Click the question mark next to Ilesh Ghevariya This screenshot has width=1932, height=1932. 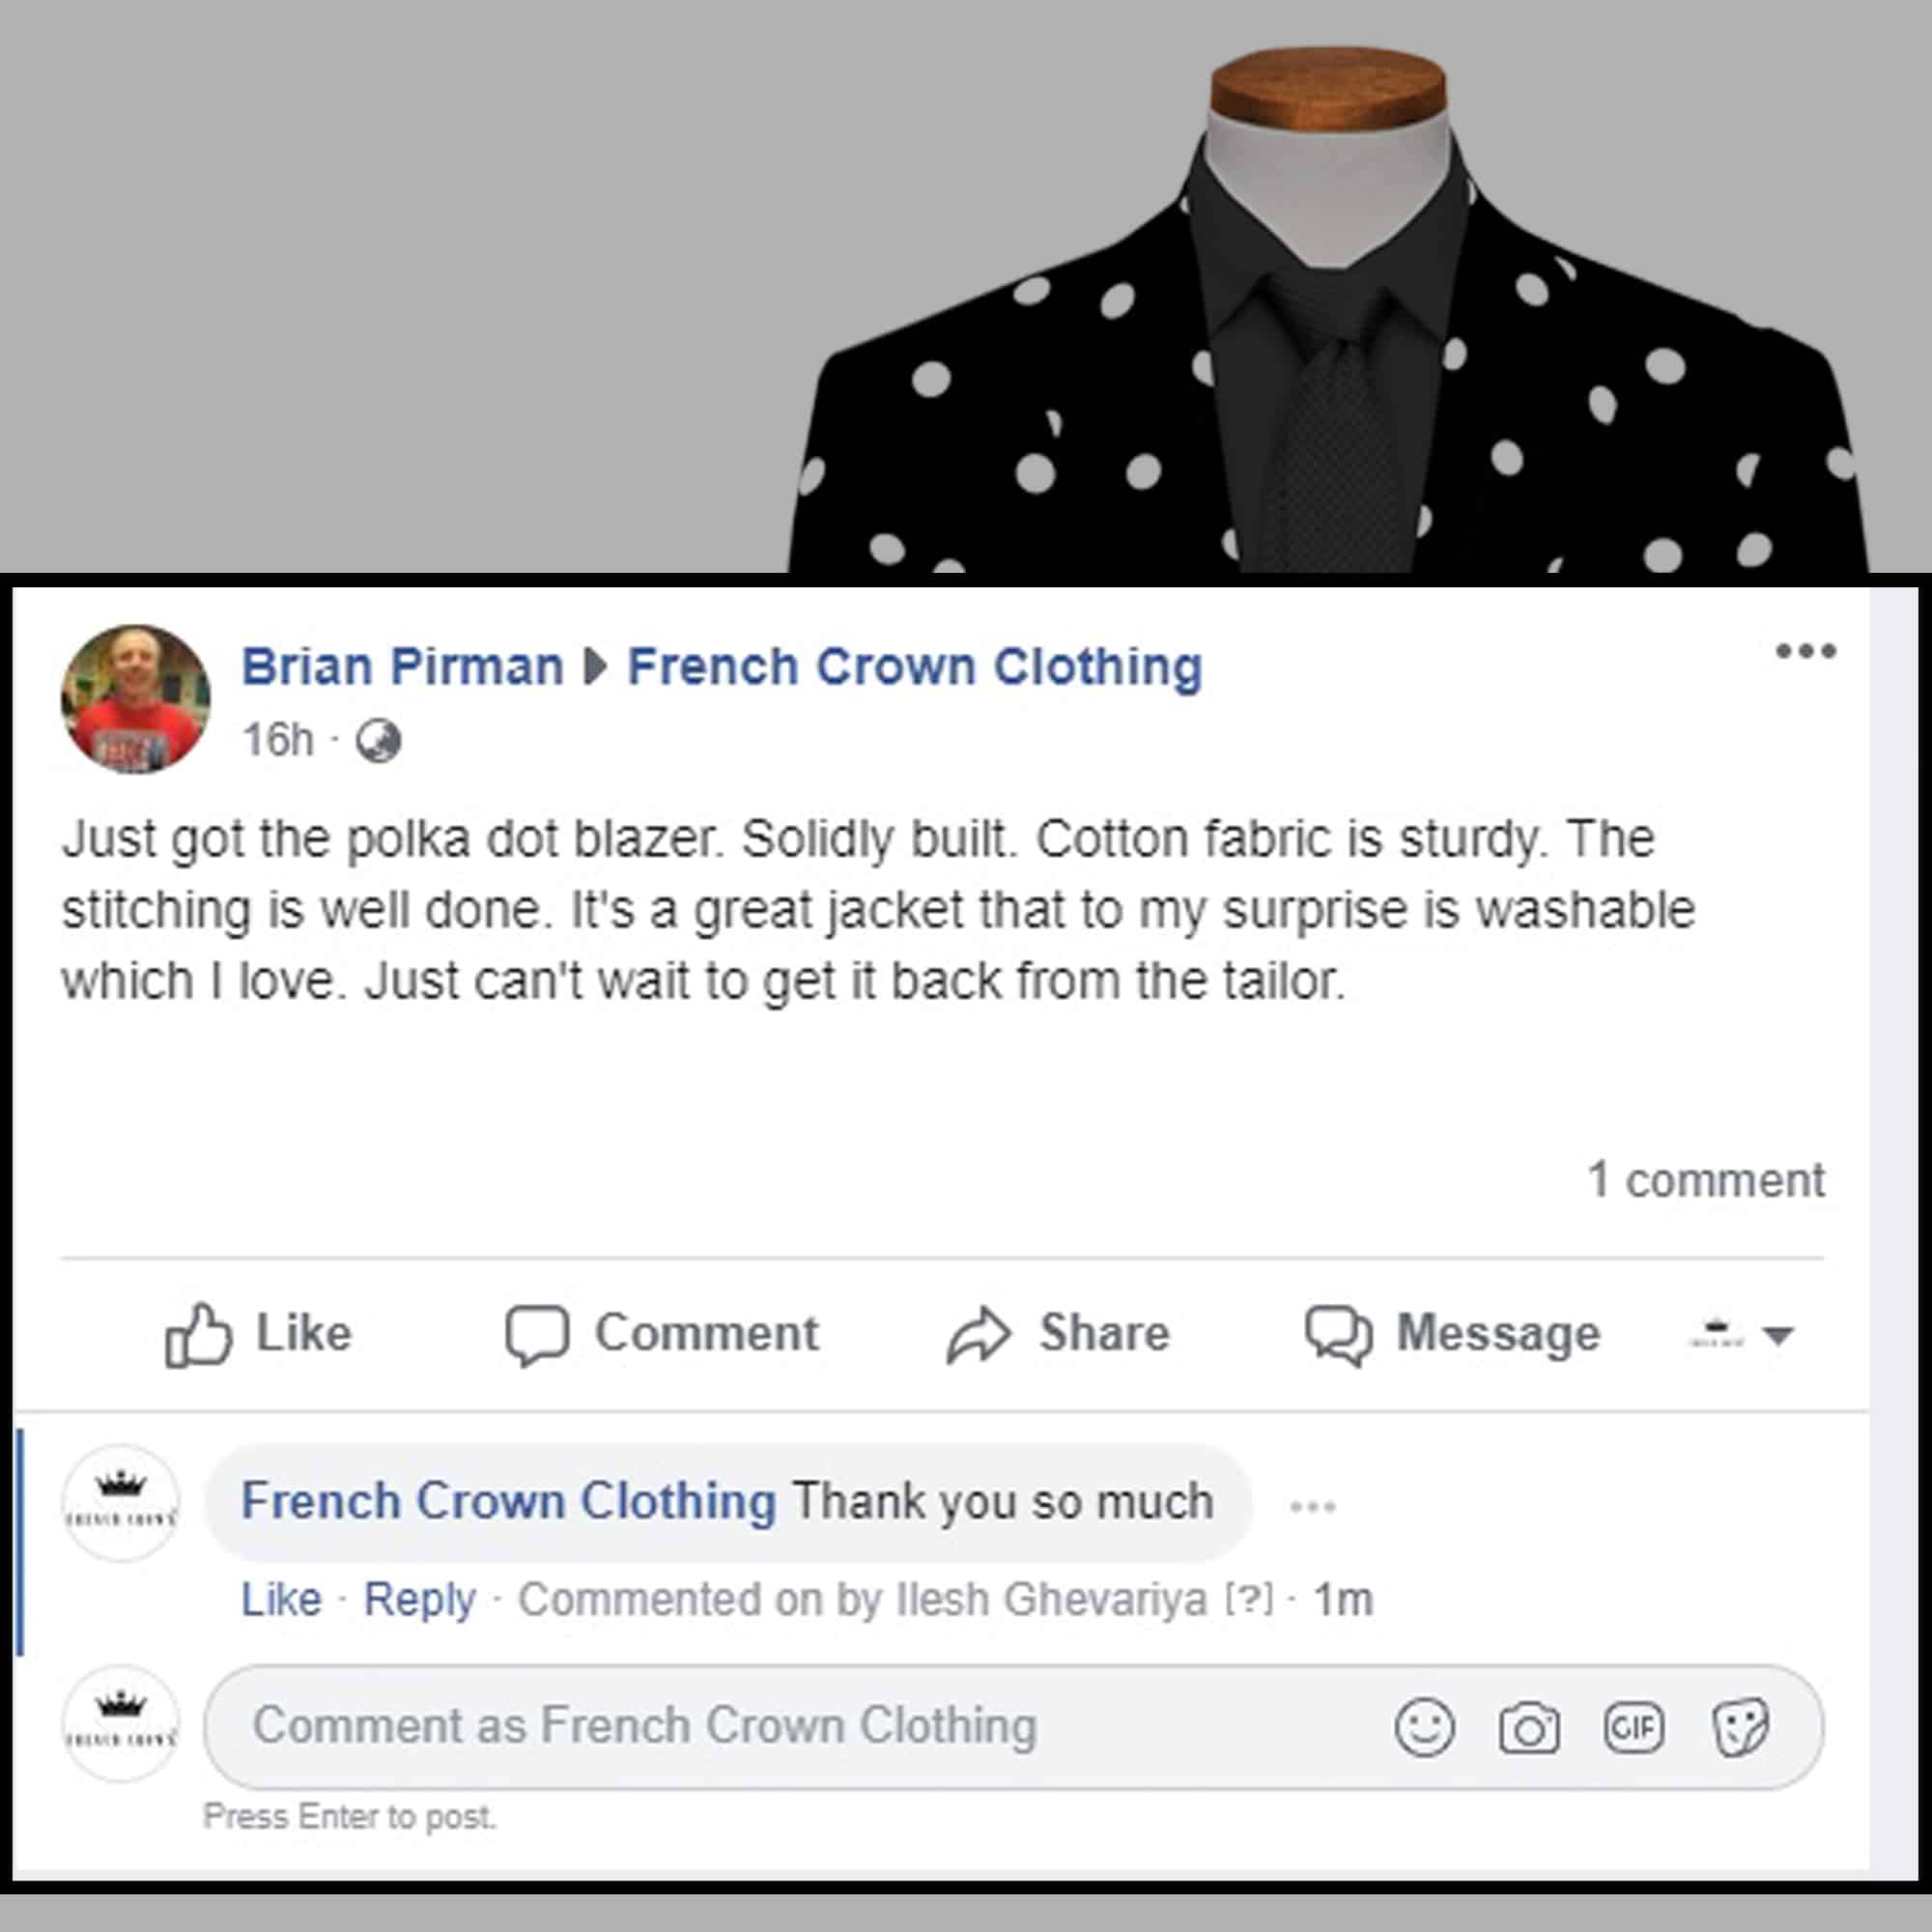[x=1250, y=1599]
